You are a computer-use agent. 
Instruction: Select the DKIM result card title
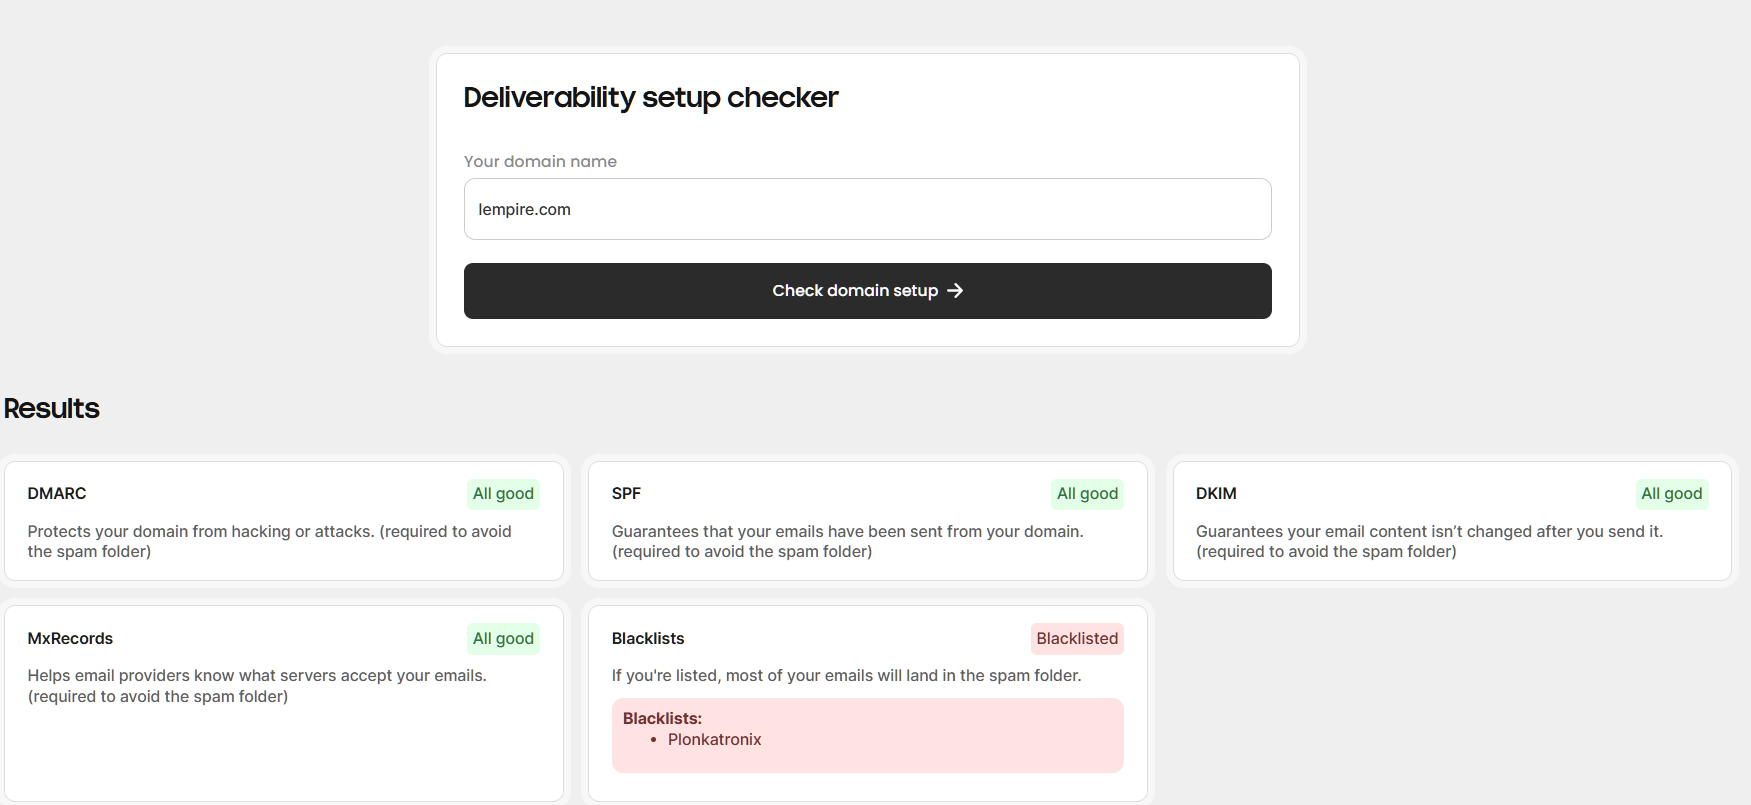point(1216,494)
